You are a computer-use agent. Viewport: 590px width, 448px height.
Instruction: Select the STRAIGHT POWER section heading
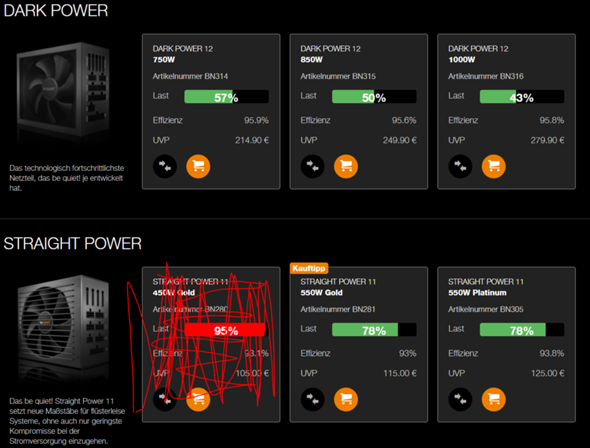tap(73, 243)
